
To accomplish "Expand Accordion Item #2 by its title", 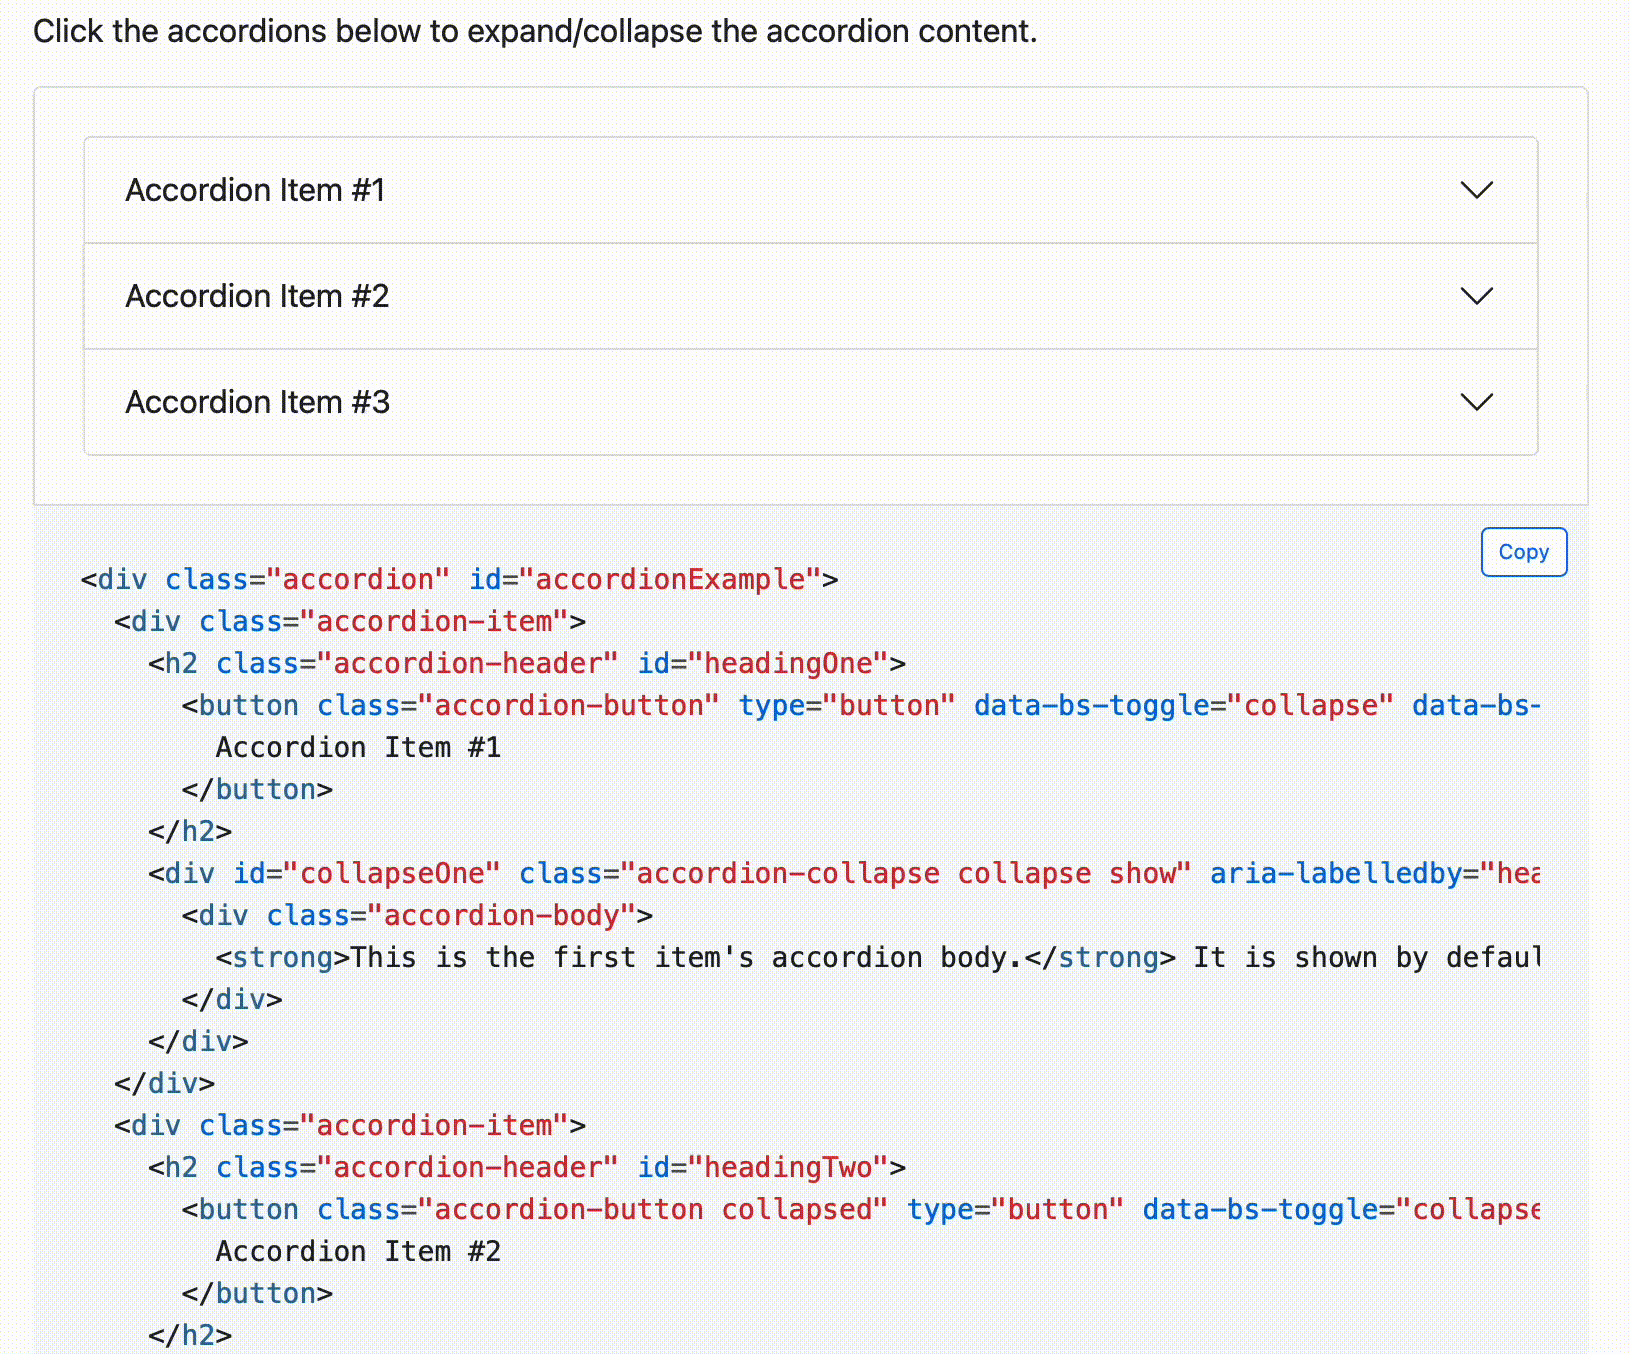I will pos(257,296).
